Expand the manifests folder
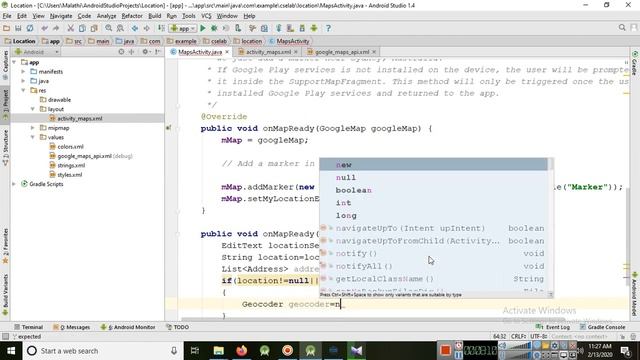The width and height of the screenshot is (640, 360). click(24, 72)
